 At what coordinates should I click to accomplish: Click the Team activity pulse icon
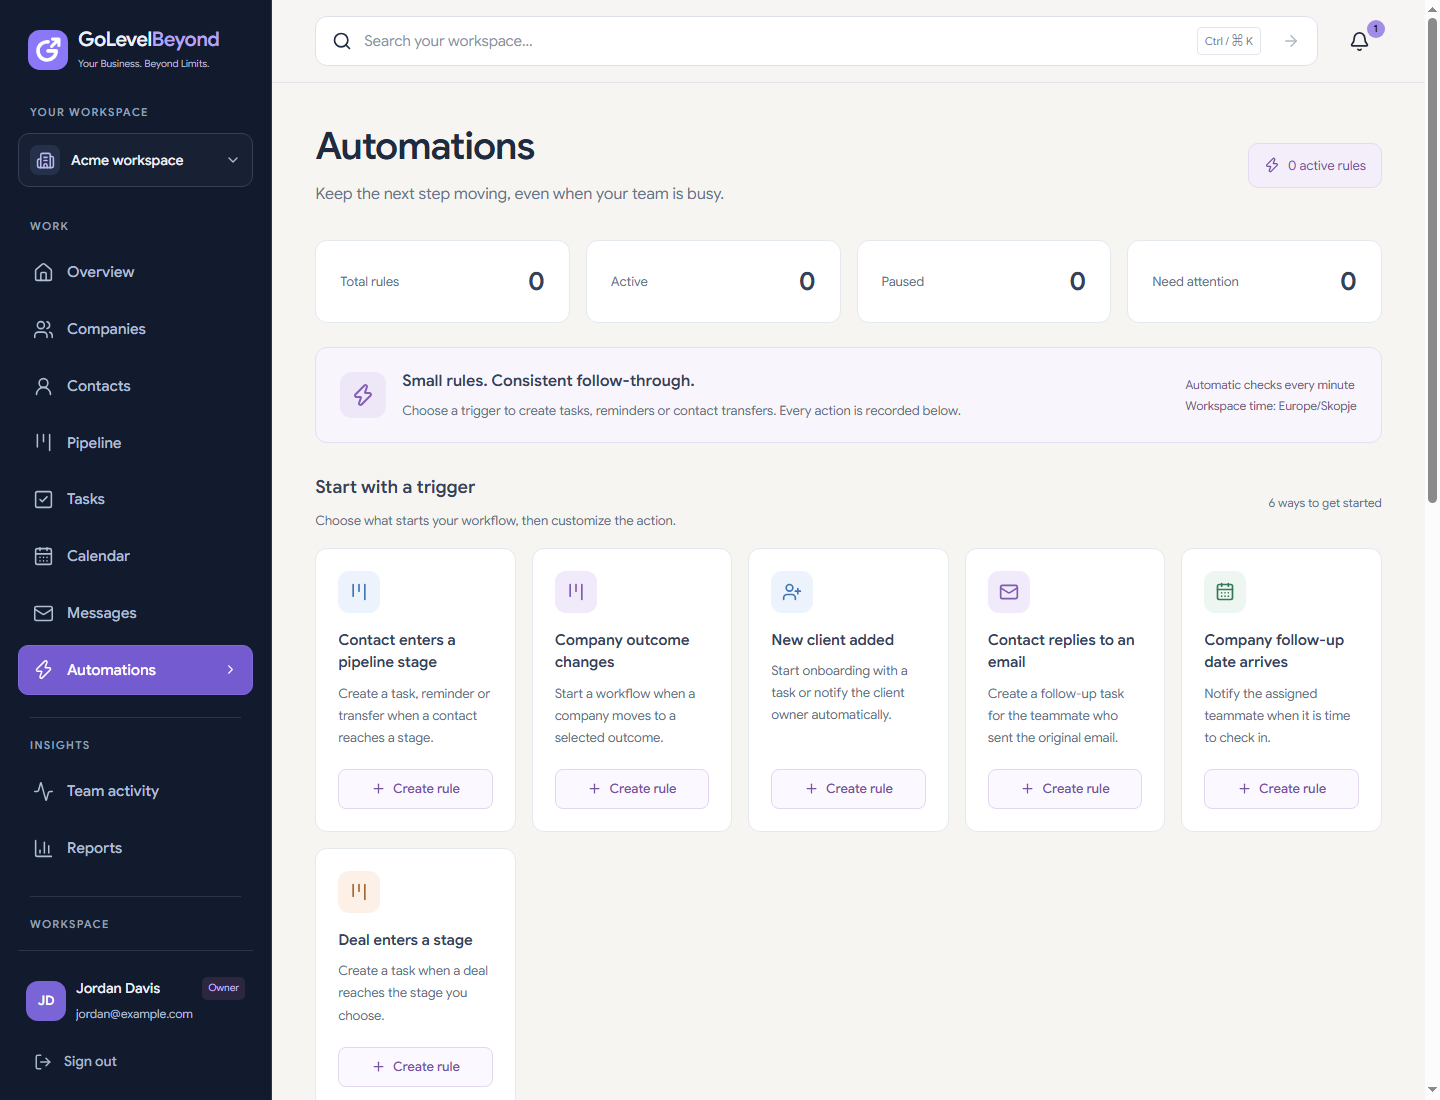[43, 791]
